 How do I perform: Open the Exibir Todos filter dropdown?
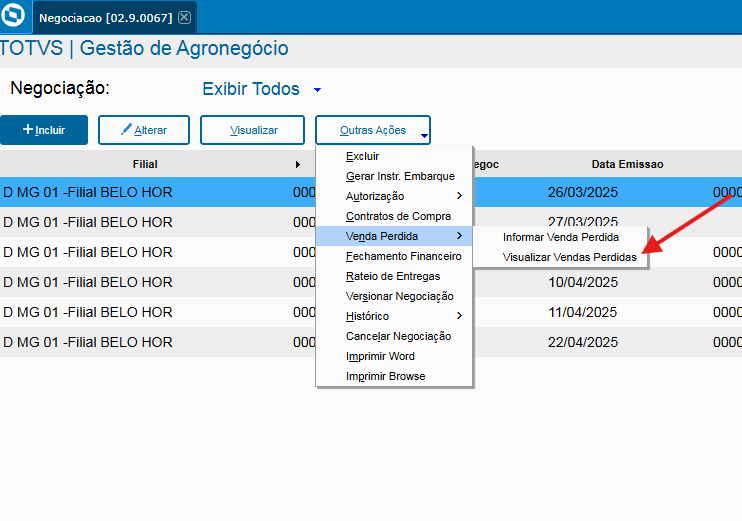(x=262, y=89)
